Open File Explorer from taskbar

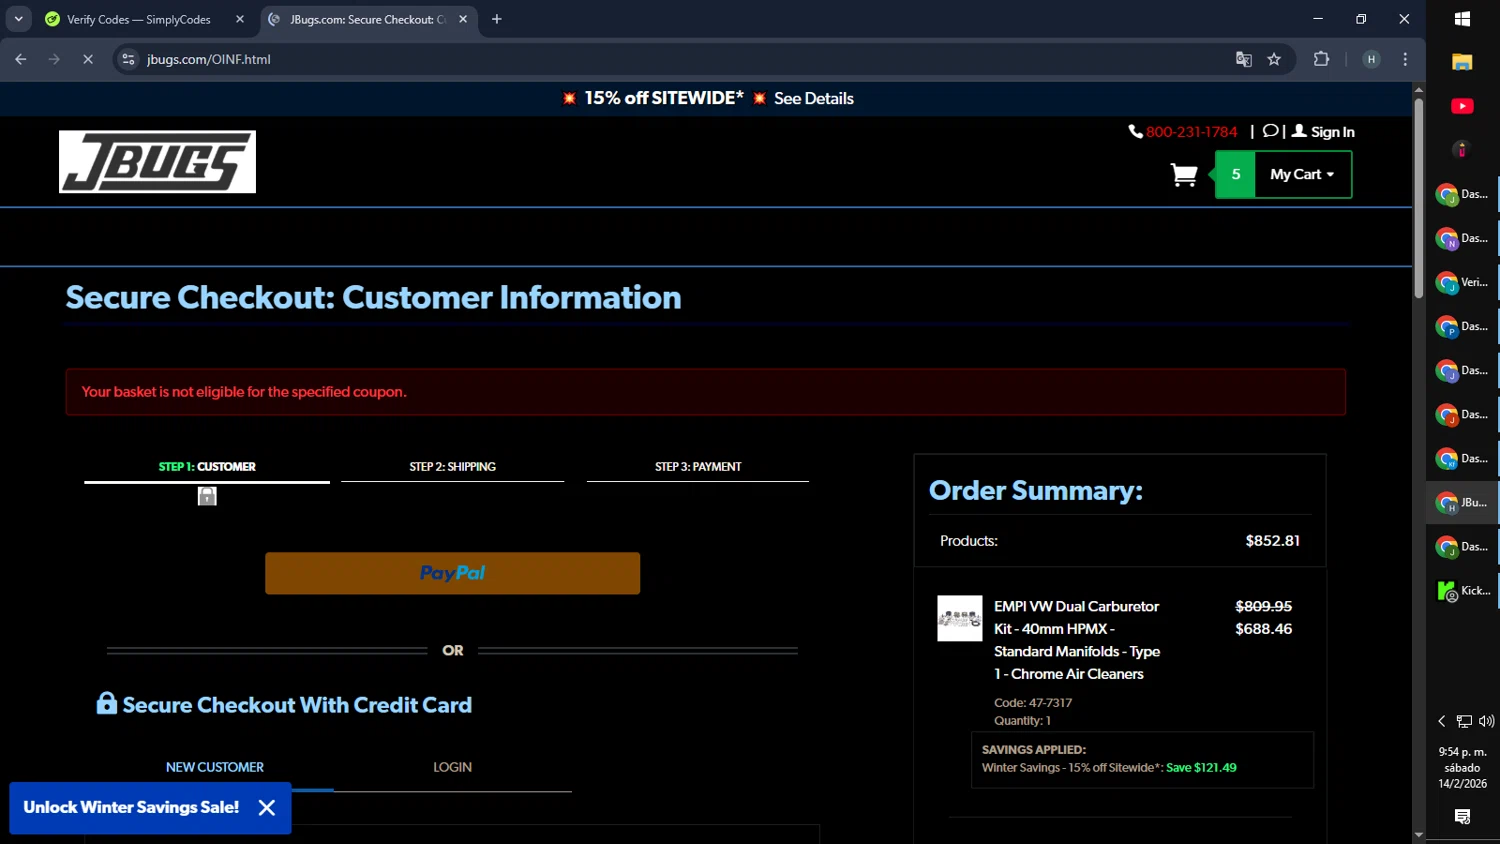1462,62
